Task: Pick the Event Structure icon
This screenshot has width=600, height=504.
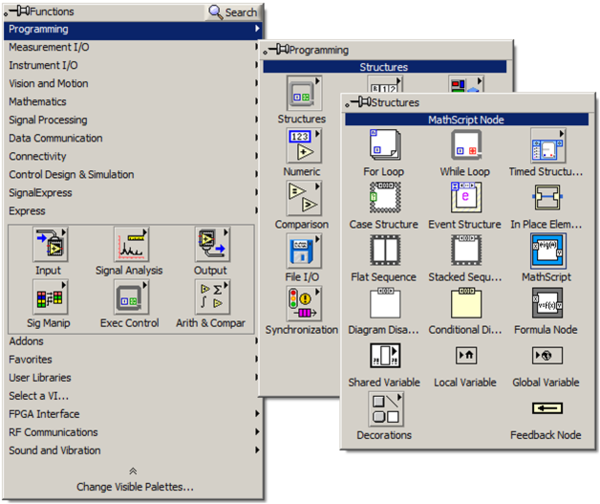Action: pyautogui.click(x=466, y=197)
